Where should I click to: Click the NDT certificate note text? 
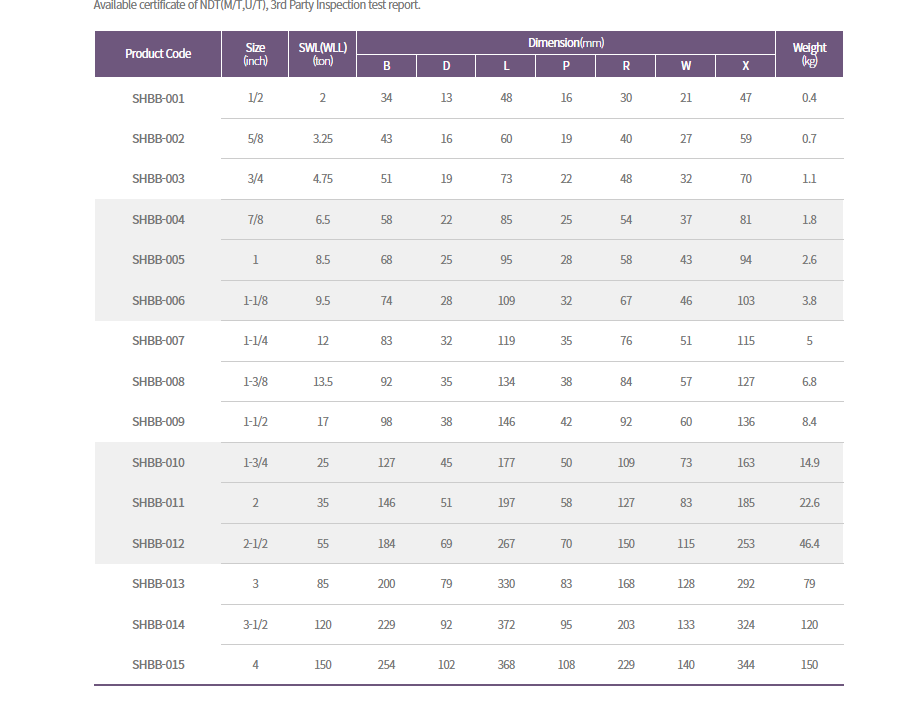click(x=257, y=5)
